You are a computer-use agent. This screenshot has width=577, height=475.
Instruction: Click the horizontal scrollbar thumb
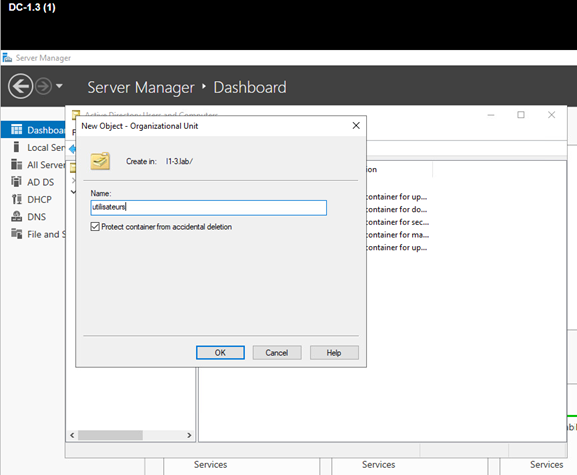tap(110, 435)
